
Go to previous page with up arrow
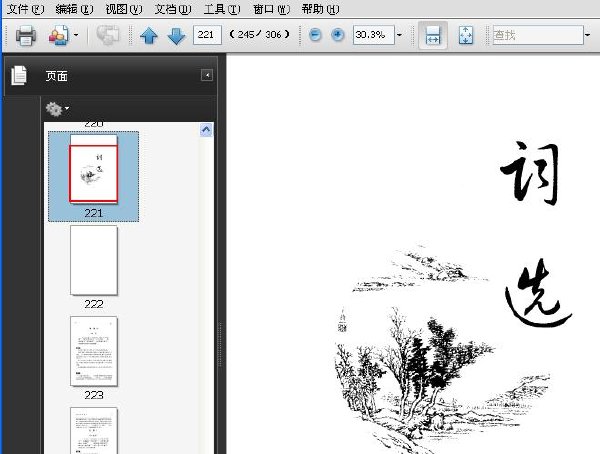149,36
